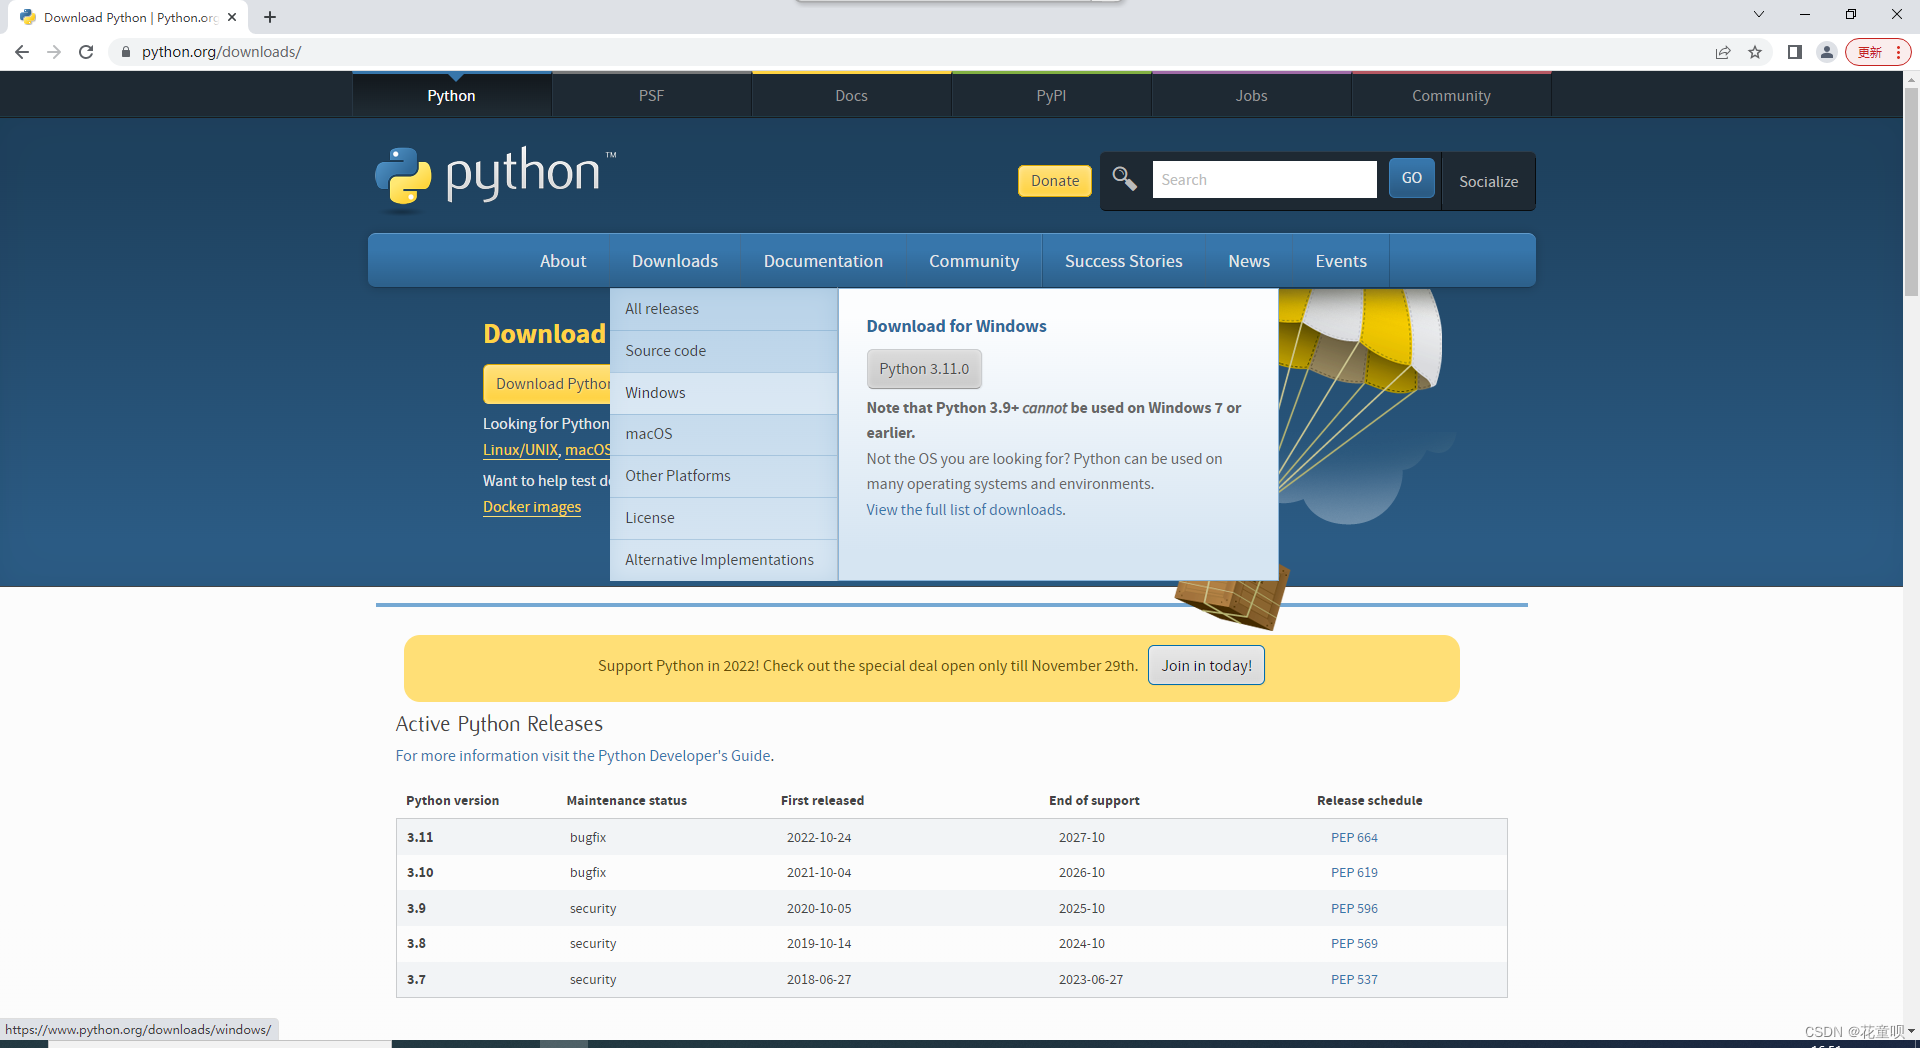The width and height of the screenshot is (1920, 1048).
Task: Open the PEP 596 link
Action: [x=1354, y=909]
